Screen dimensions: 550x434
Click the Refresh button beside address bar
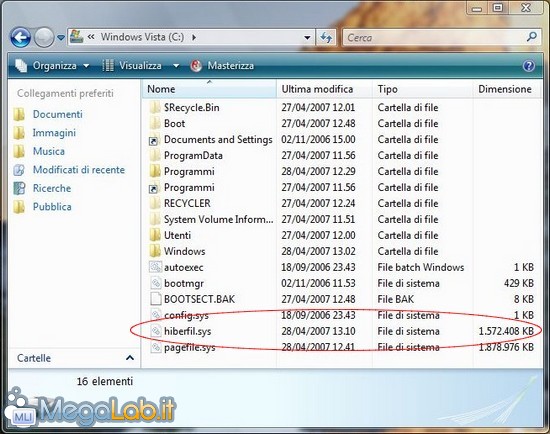click(326, 37)
